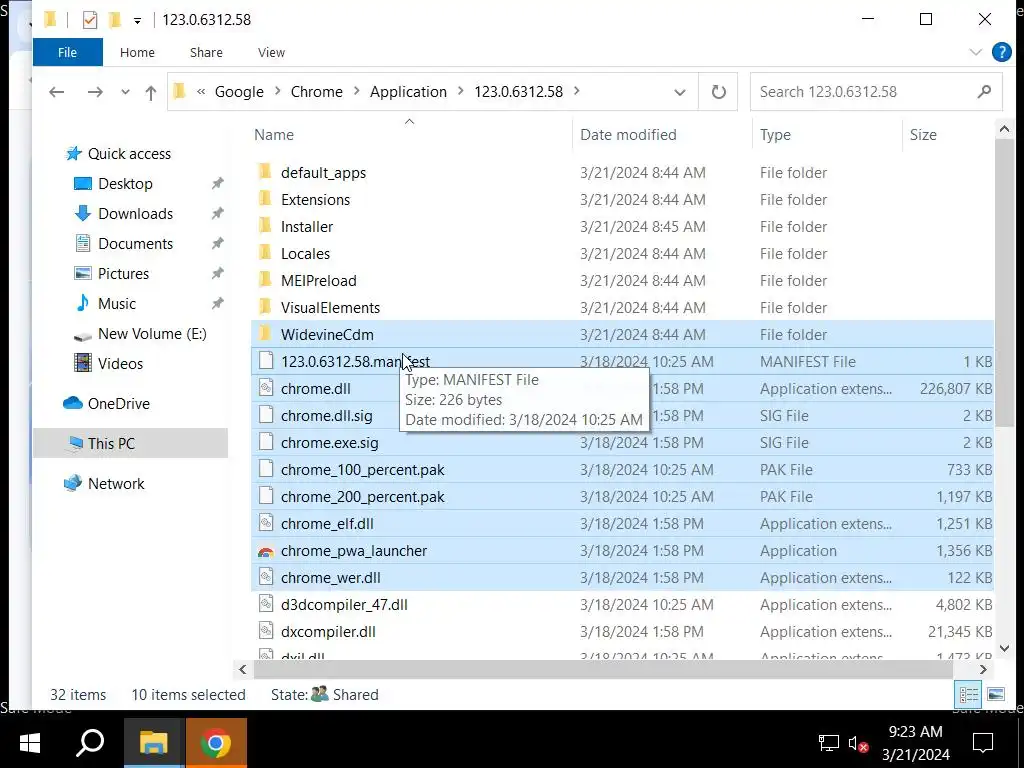The image size is (1024, 768).
Task: Select chrome_100_percent.pak file
Action: click(362, 470)
